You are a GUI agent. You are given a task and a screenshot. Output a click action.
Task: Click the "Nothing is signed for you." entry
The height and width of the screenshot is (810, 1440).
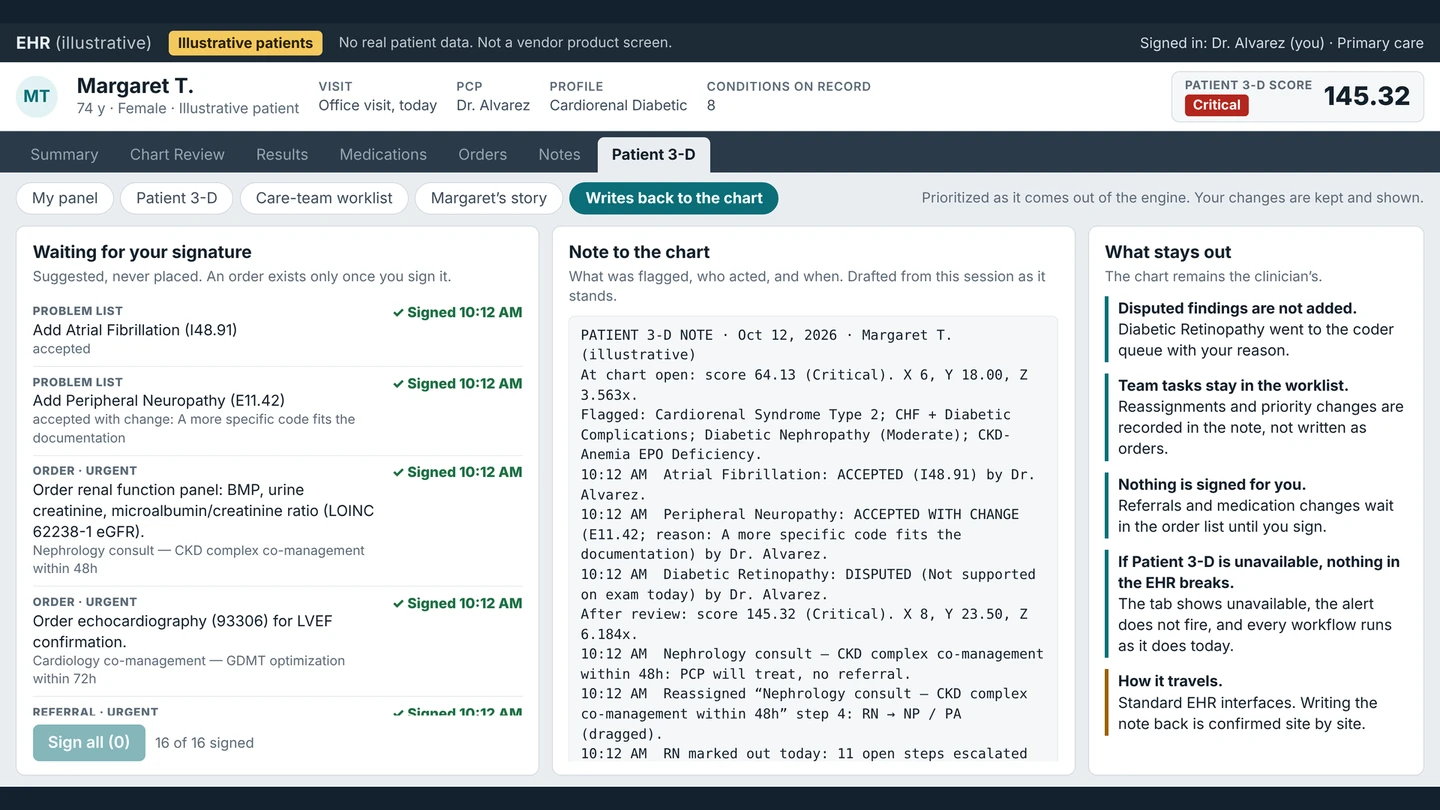click(x=1257, y=505)
